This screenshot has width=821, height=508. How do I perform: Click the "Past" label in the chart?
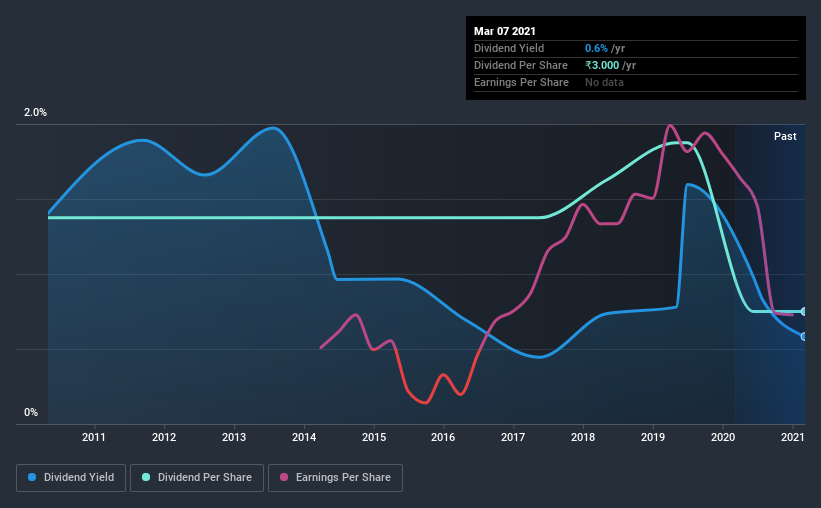[x=785, y=136]
